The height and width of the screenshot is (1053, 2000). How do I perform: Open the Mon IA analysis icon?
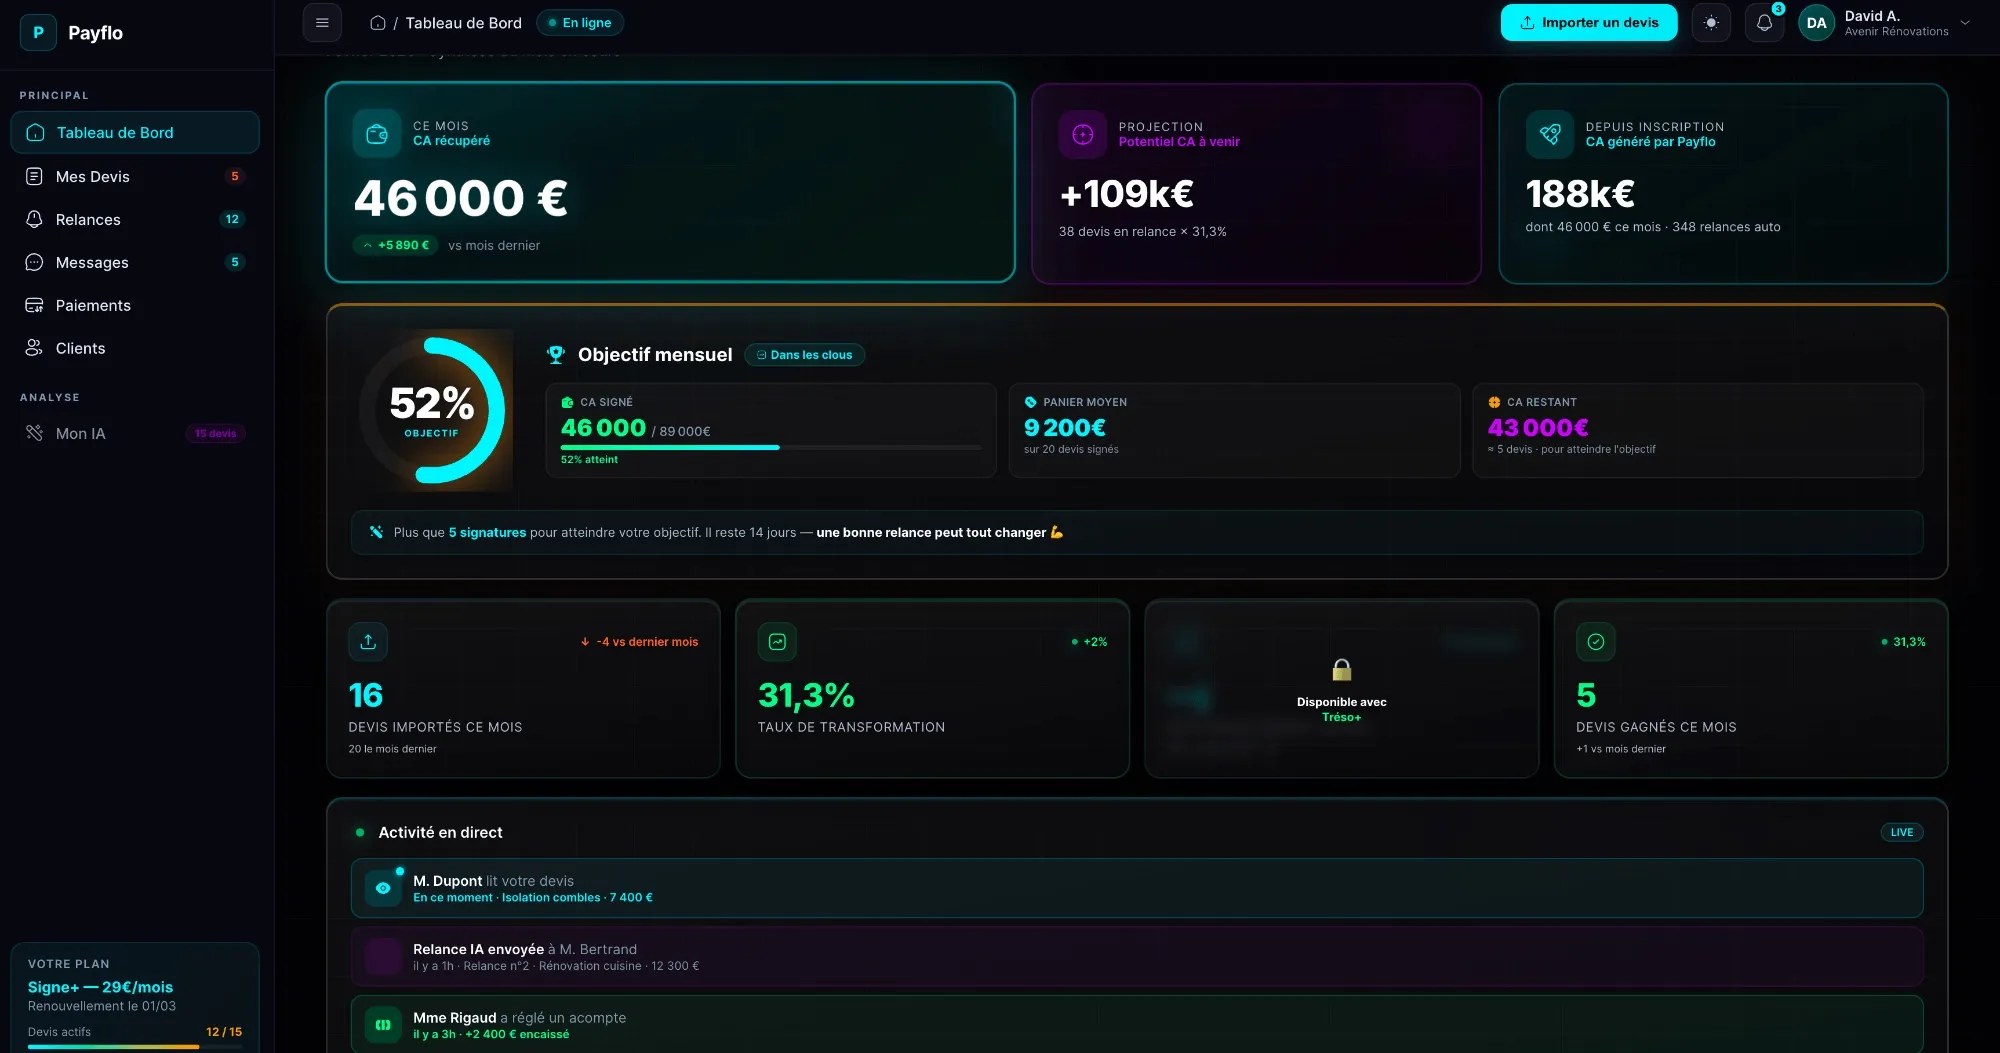coord(34,433)
